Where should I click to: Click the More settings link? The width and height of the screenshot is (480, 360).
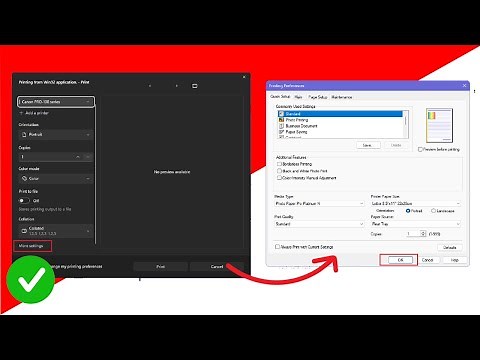tap(31, 246)
